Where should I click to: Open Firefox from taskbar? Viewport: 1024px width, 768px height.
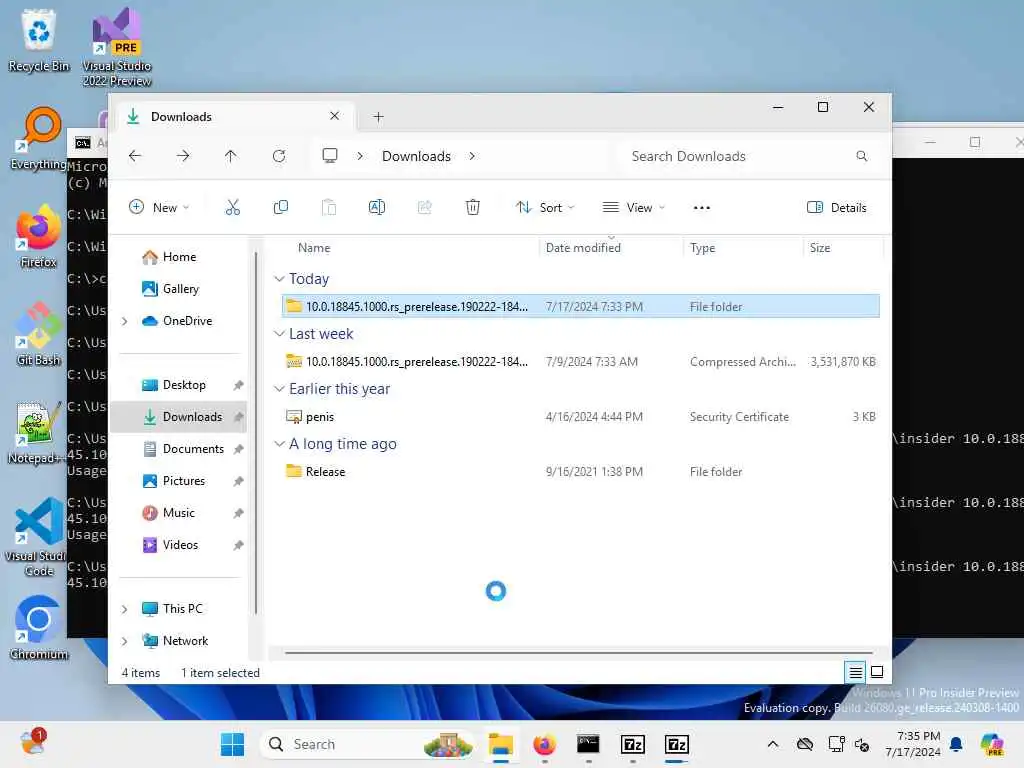tap(545, 744)
